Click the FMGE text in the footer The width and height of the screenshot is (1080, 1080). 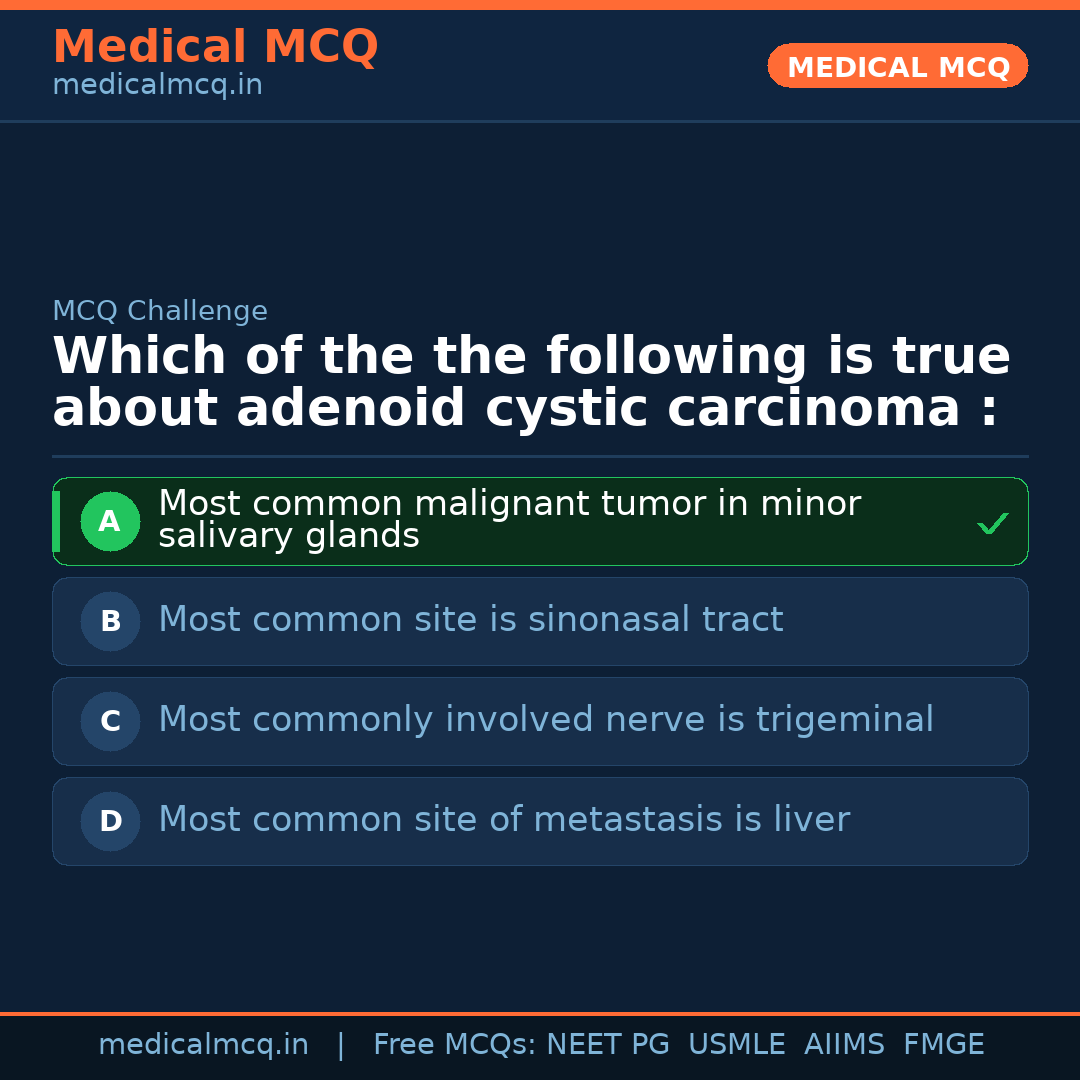[943, 1044]
